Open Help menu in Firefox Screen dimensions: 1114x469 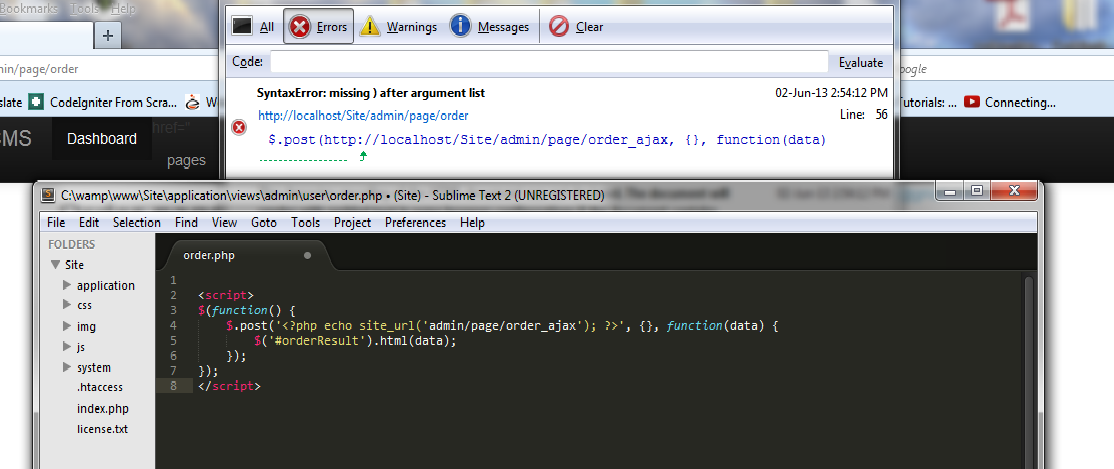point(123,9)
